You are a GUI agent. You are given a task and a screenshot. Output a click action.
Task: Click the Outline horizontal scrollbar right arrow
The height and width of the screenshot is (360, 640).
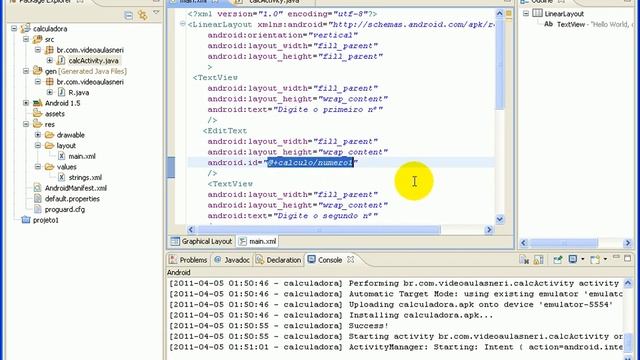coord(628,243)
